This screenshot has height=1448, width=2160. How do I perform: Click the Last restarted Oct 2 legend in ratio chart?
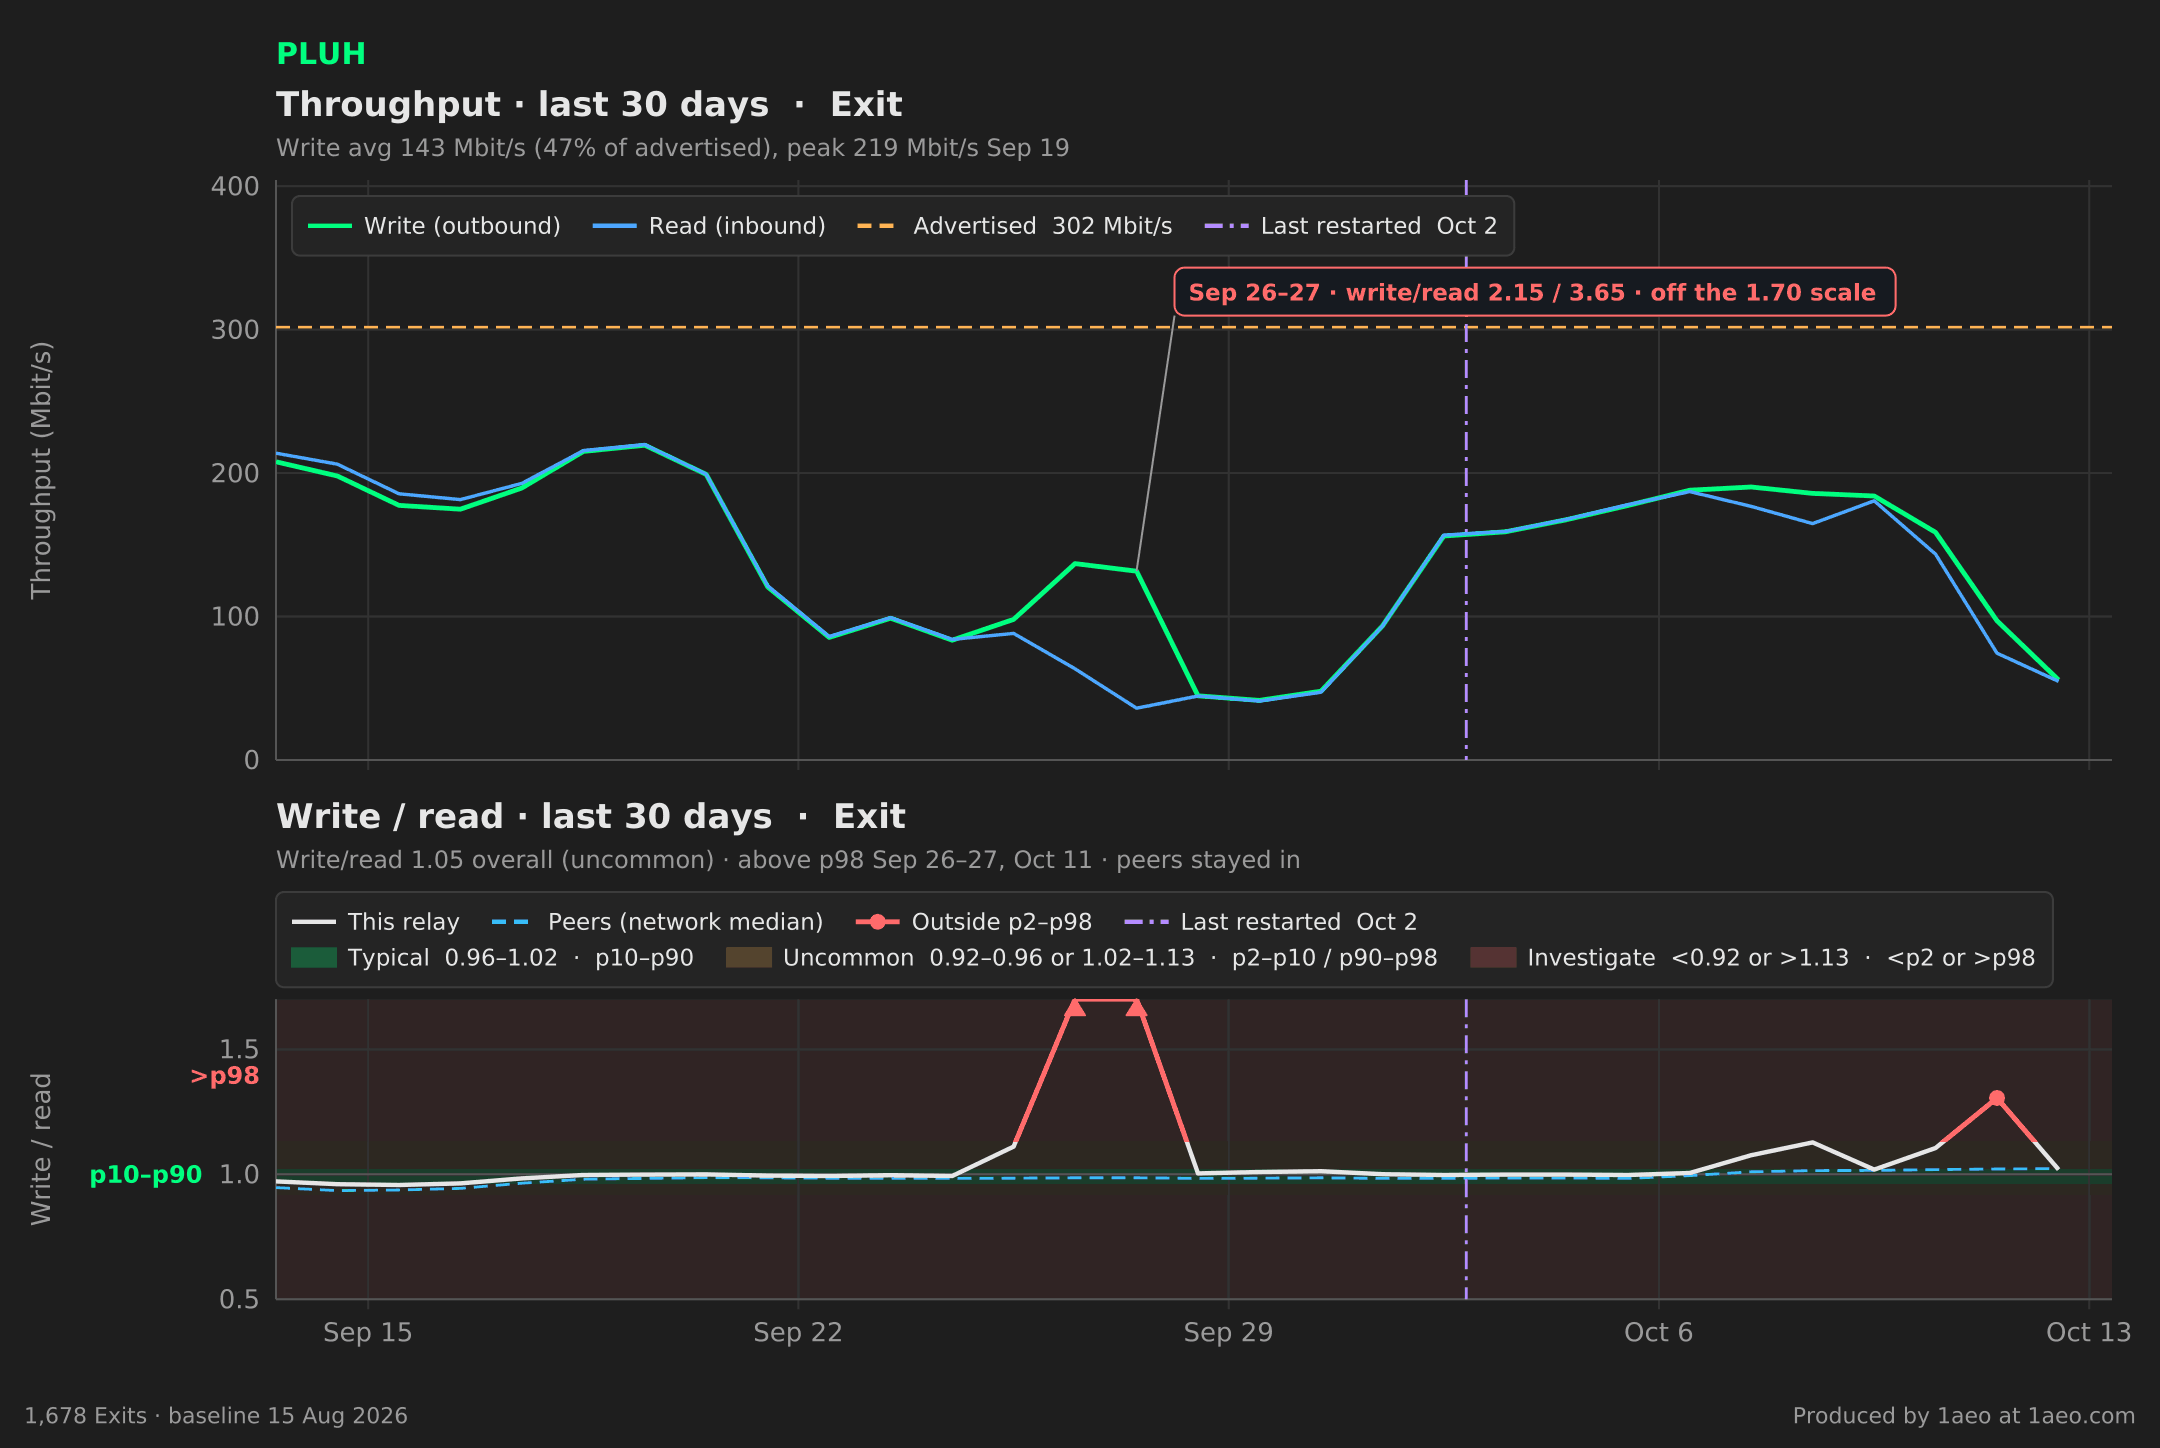(1271, 922)
